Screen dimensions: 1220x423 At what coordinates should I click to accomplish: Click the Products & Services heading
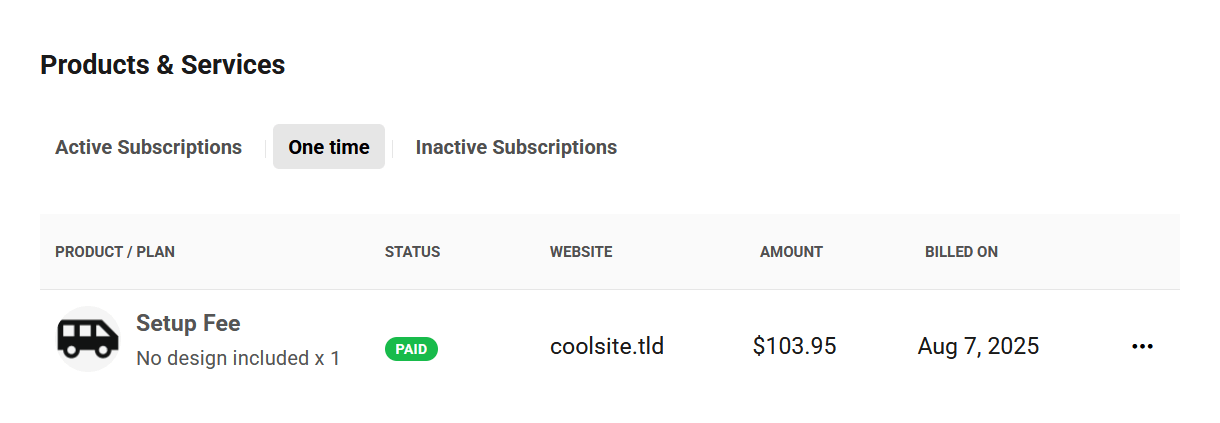tap(163, 65)
